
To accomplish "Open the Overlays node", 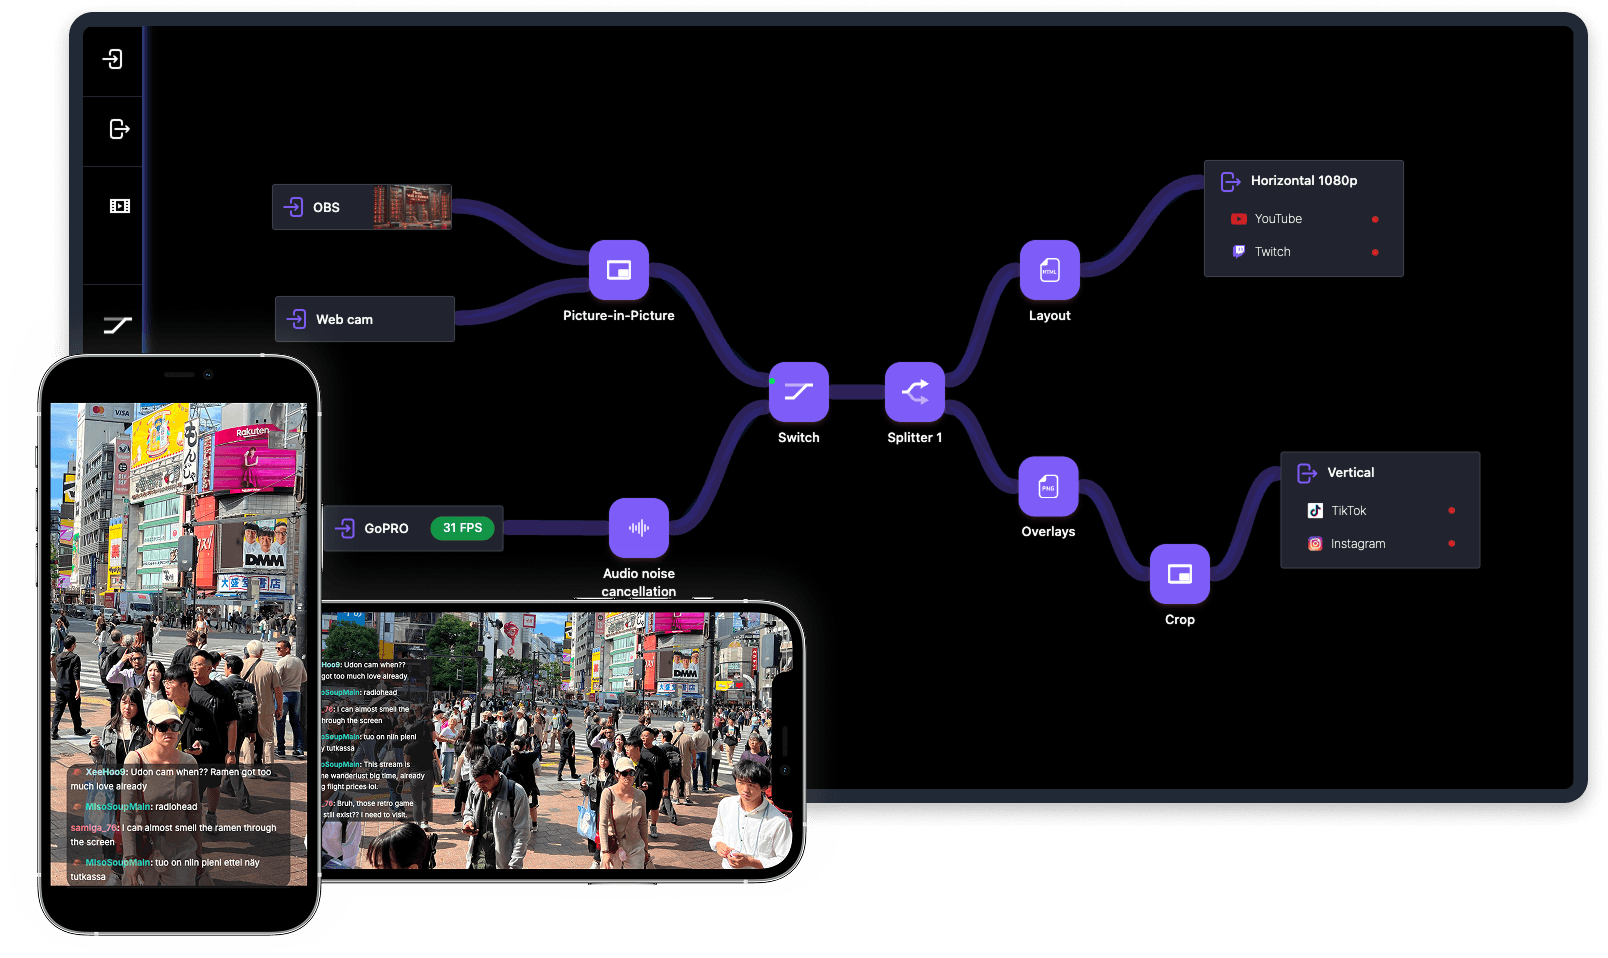I will tap(1048, 487).
